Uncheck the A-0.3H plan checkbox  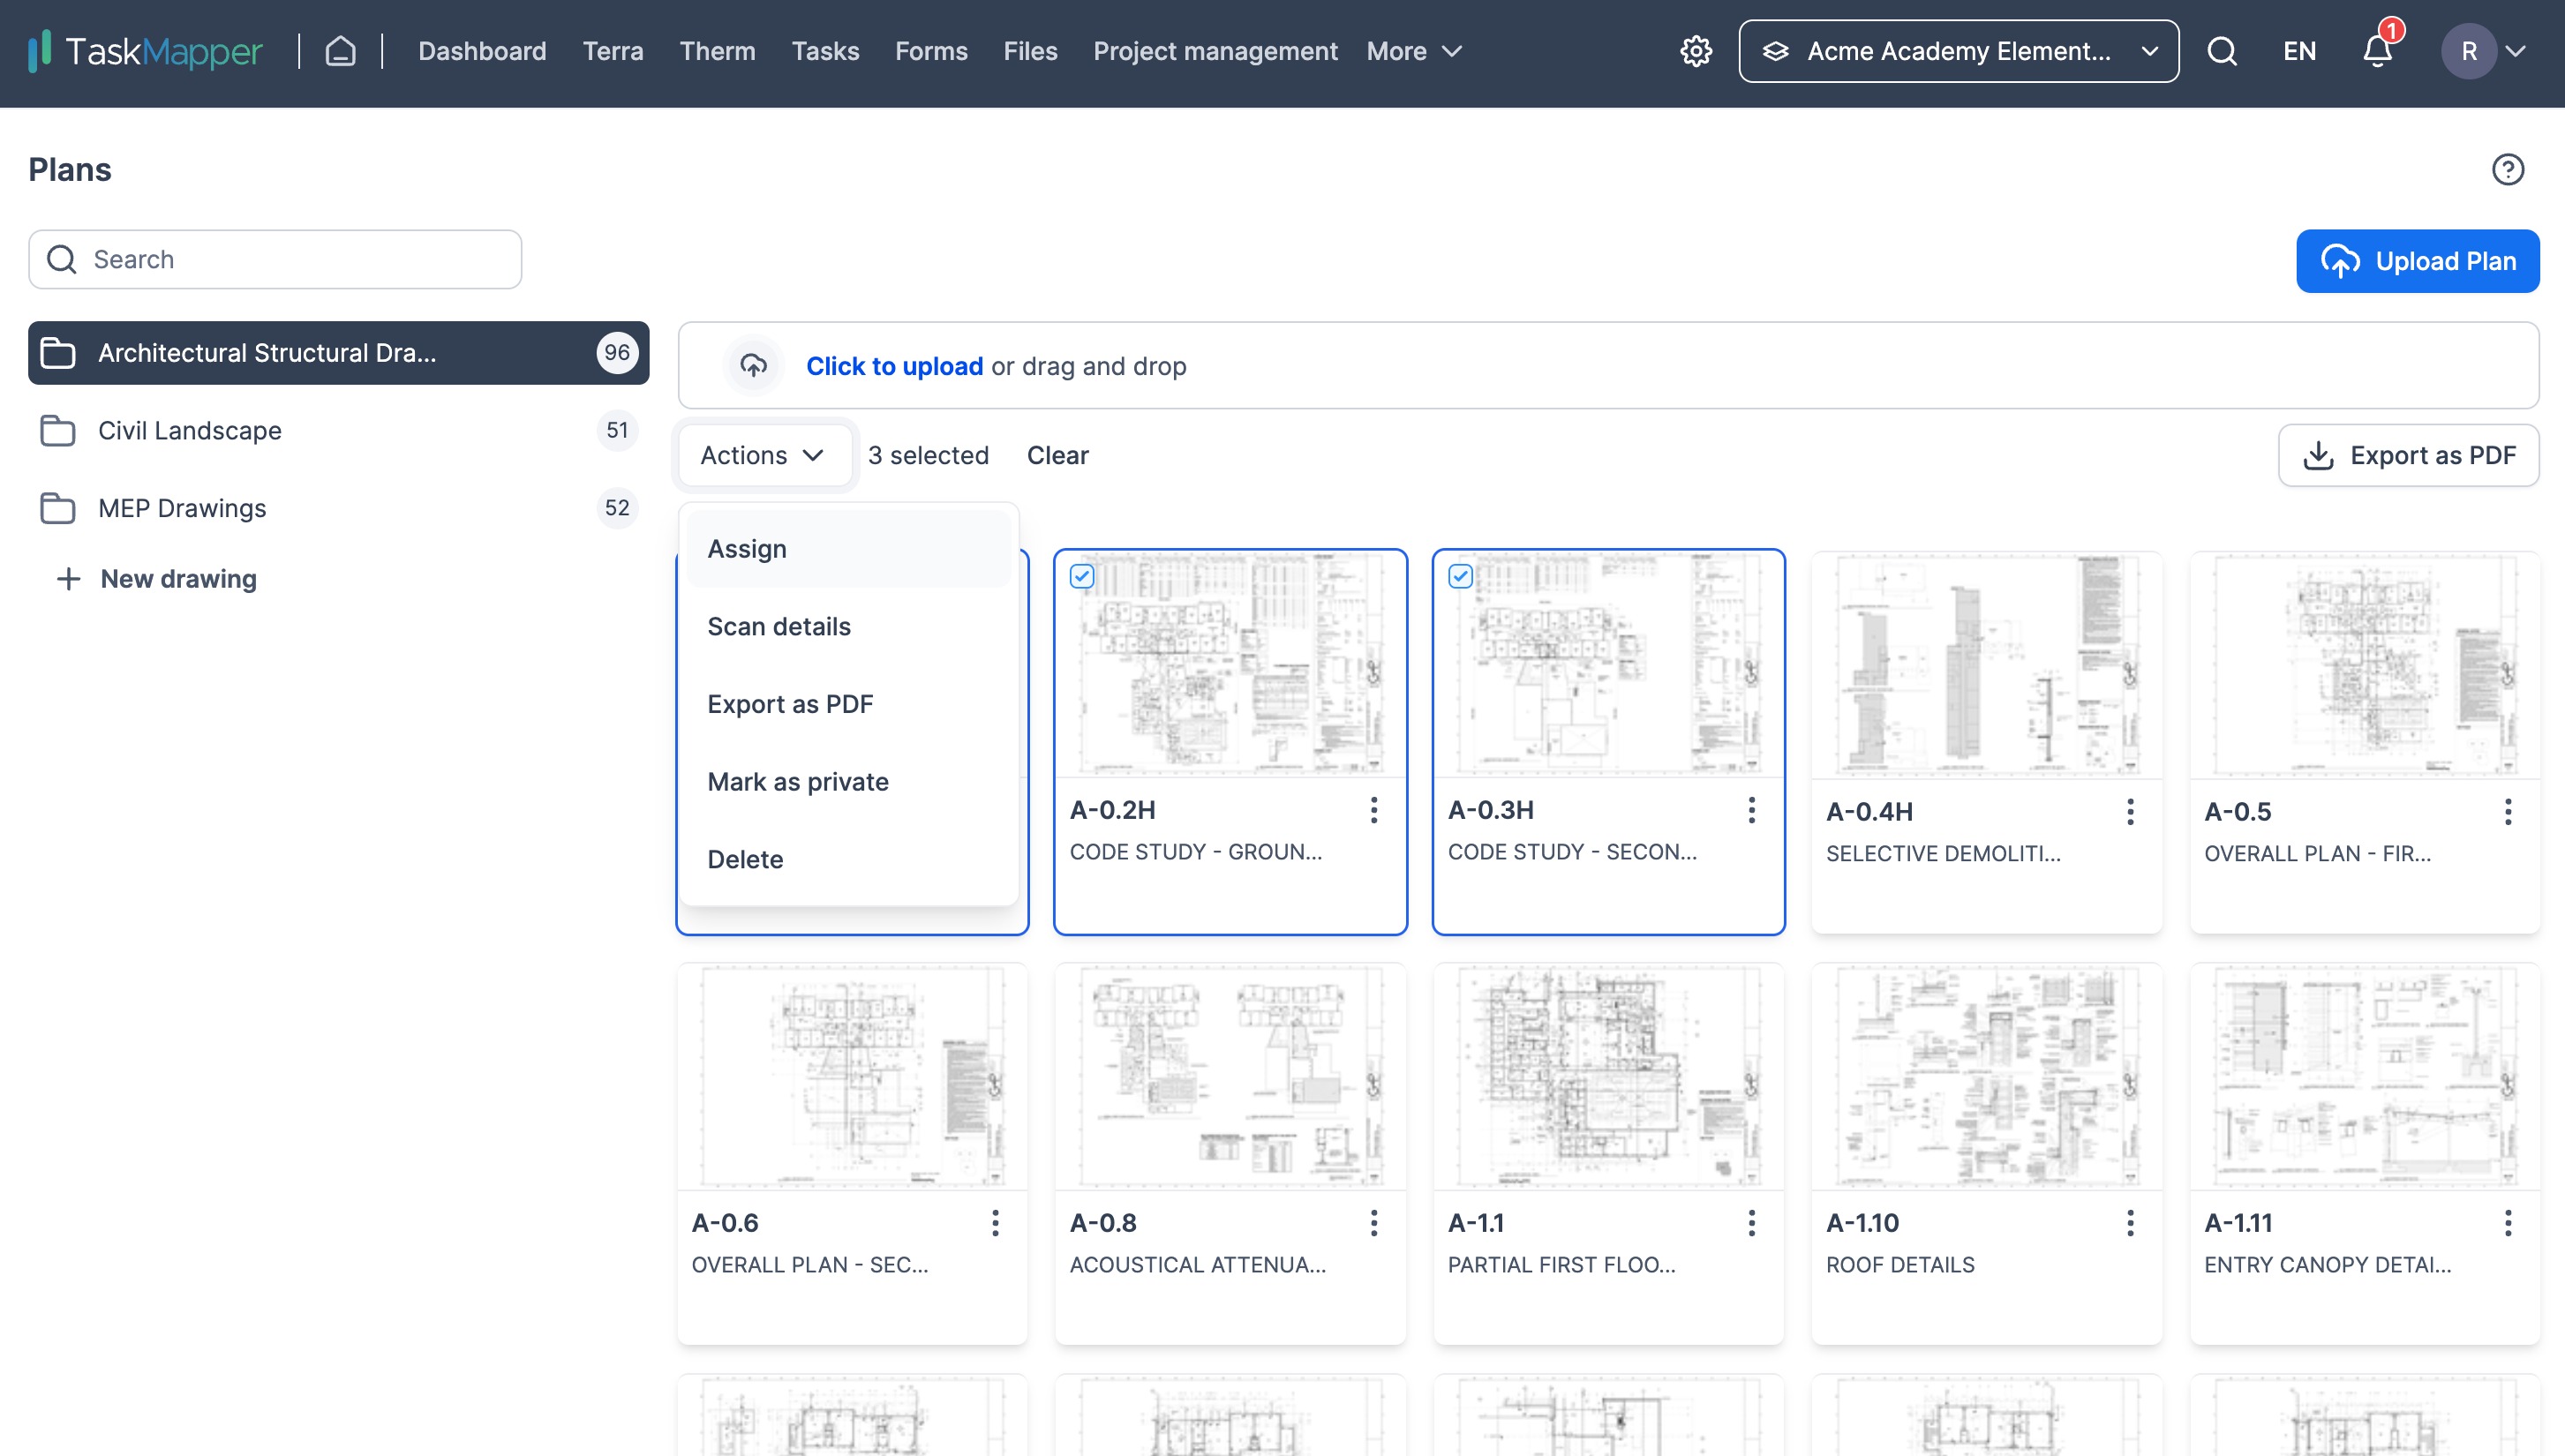[x=1460, y=577]
